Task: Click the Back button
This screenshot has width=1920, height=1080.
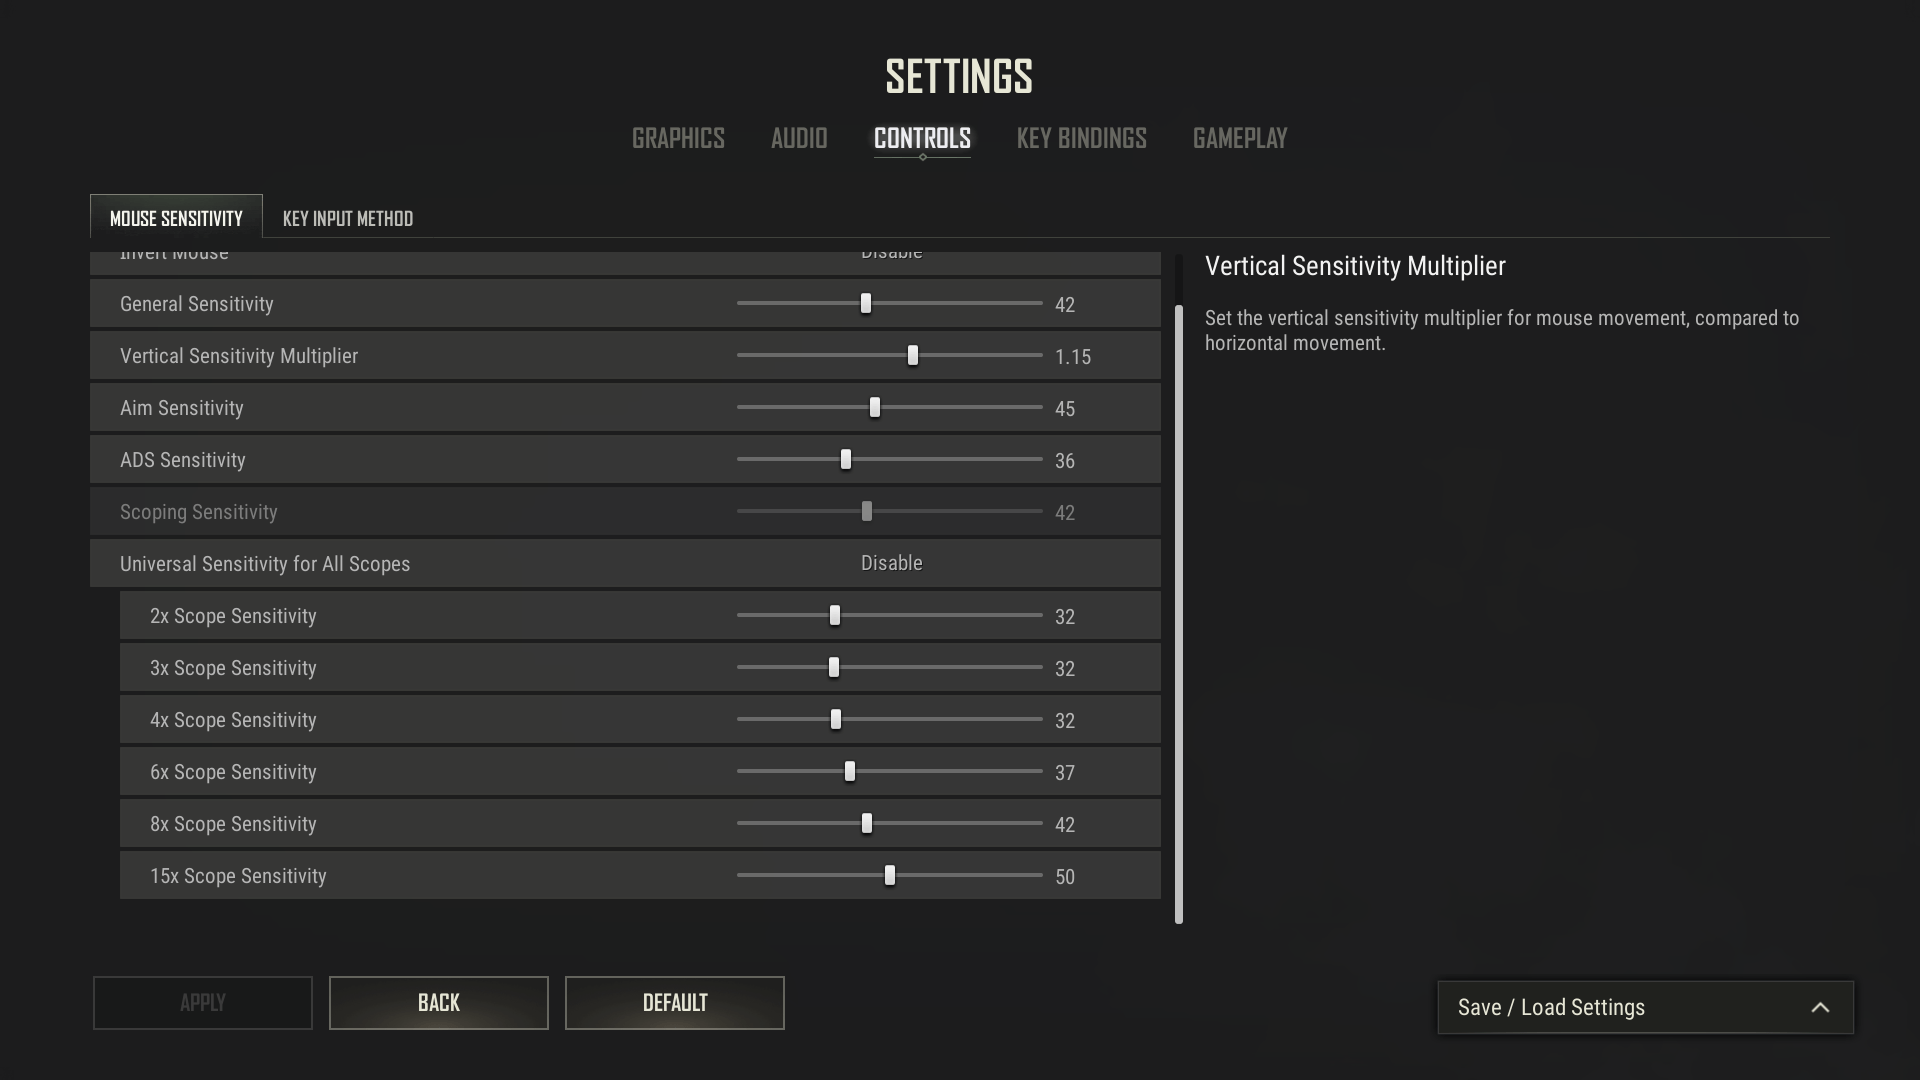Action: pos(438,1003)
